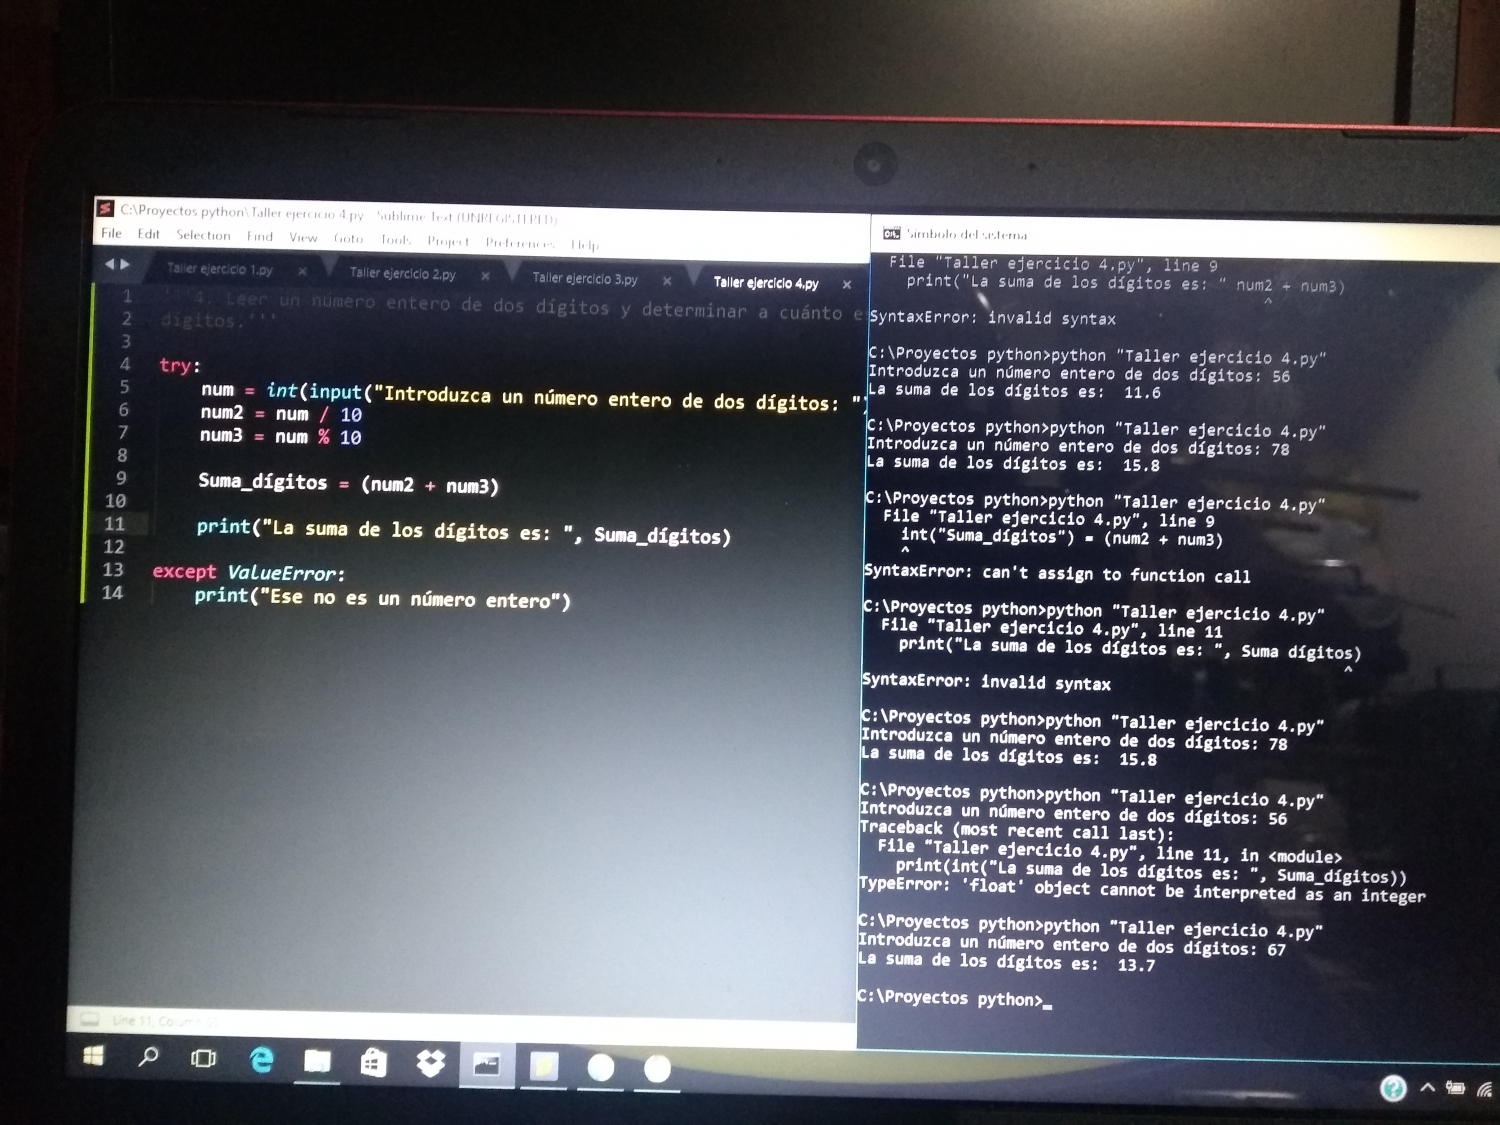Viewport: 1500px width, 1125px height.
Task: Open the Windows Start menu
Action: pos(93,1055)
